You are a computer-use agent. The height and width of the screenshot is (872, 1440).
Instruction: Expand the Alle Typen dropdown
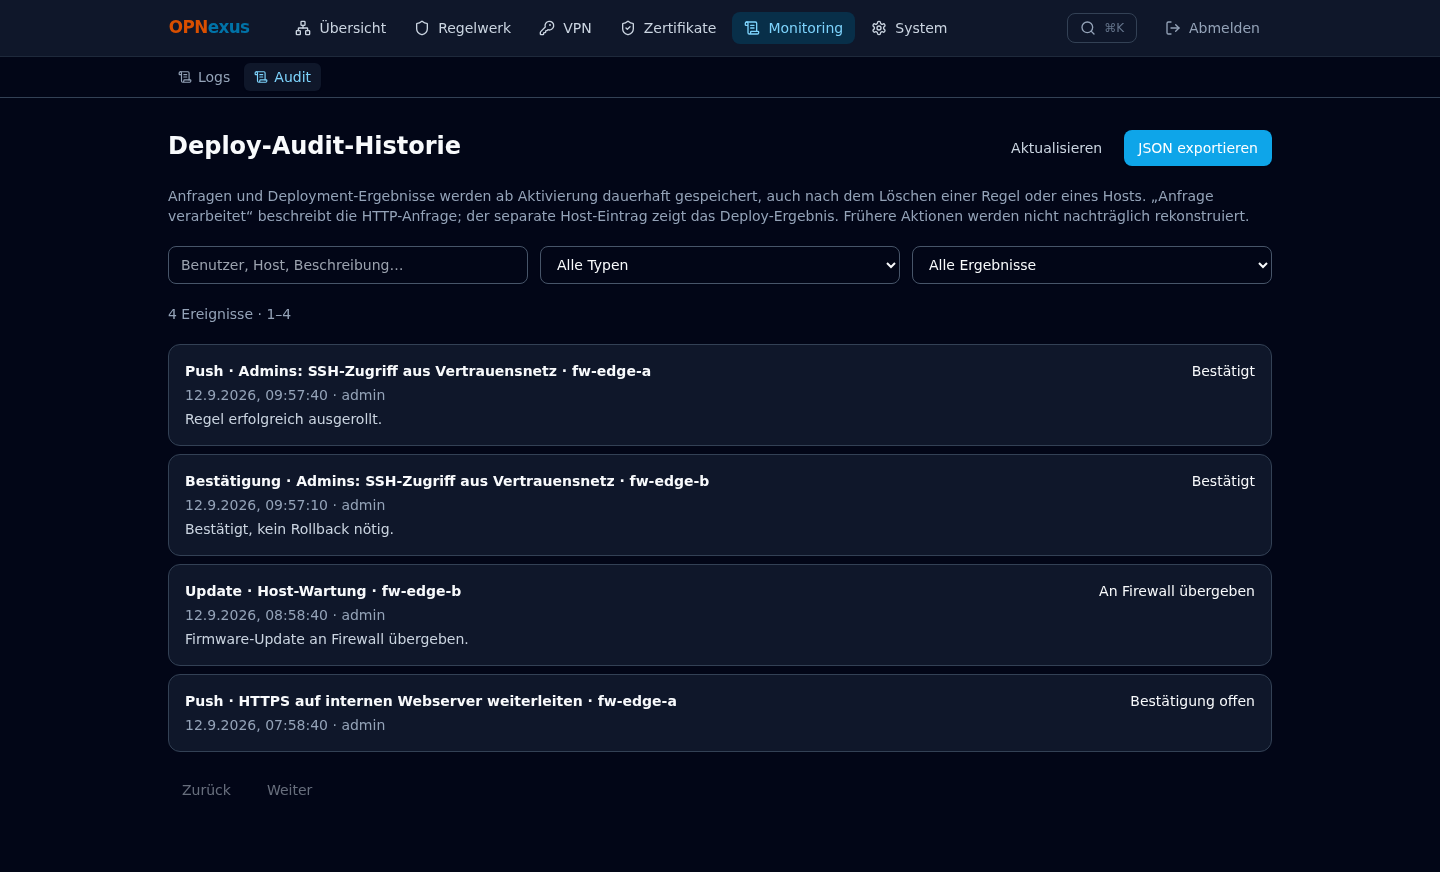coord(720,265)
